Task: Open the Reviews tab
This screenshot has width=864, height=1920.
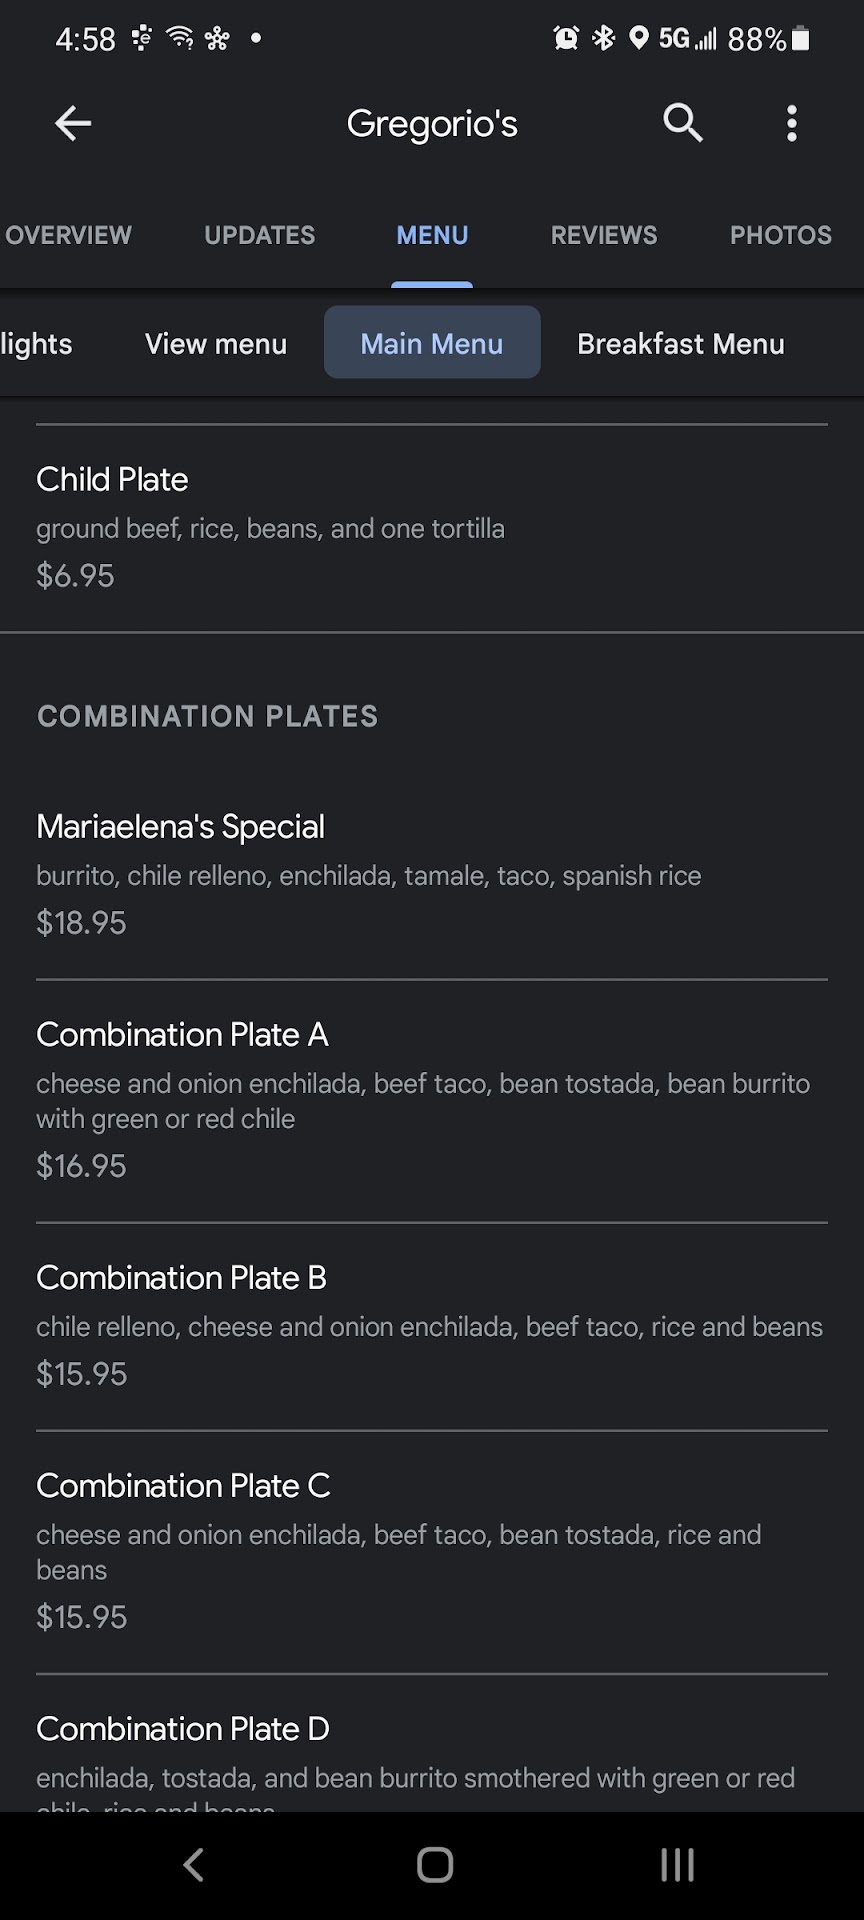Action: [604, 235]
